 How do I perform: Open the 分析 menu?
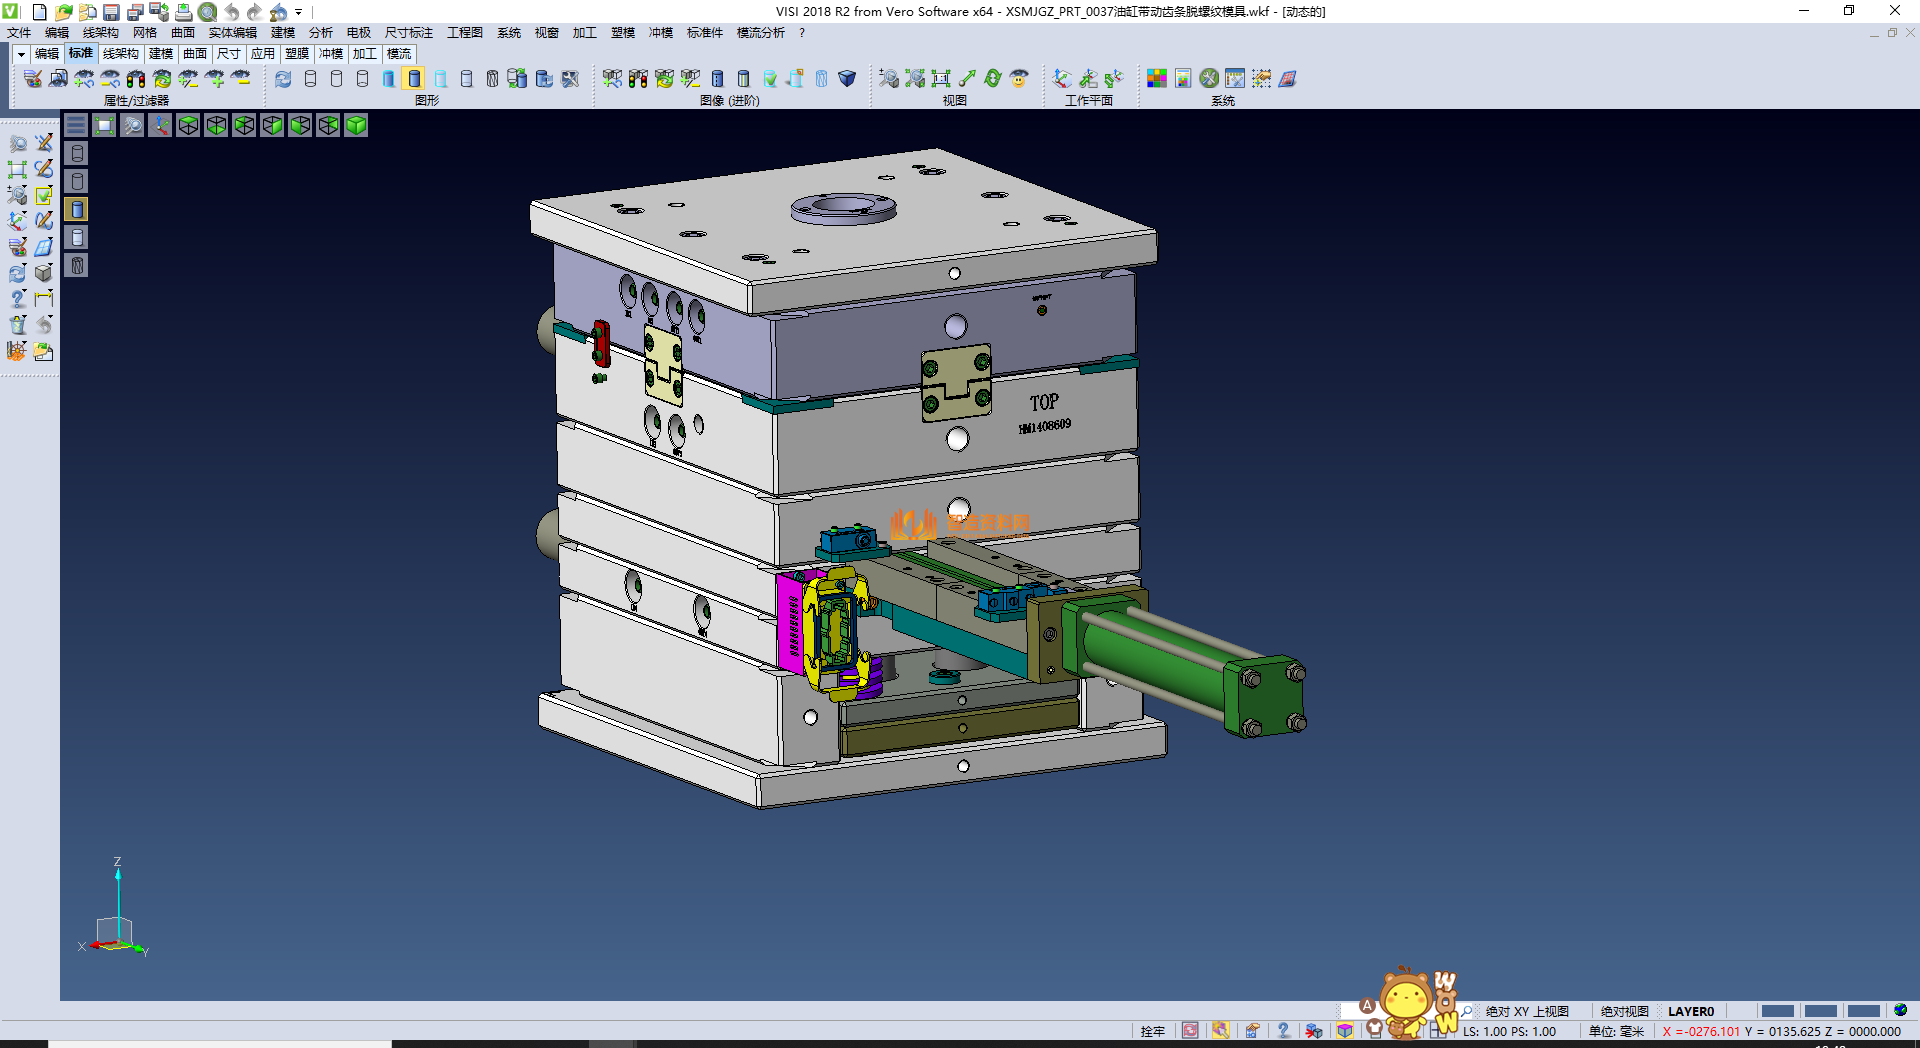tap(321, 33)
